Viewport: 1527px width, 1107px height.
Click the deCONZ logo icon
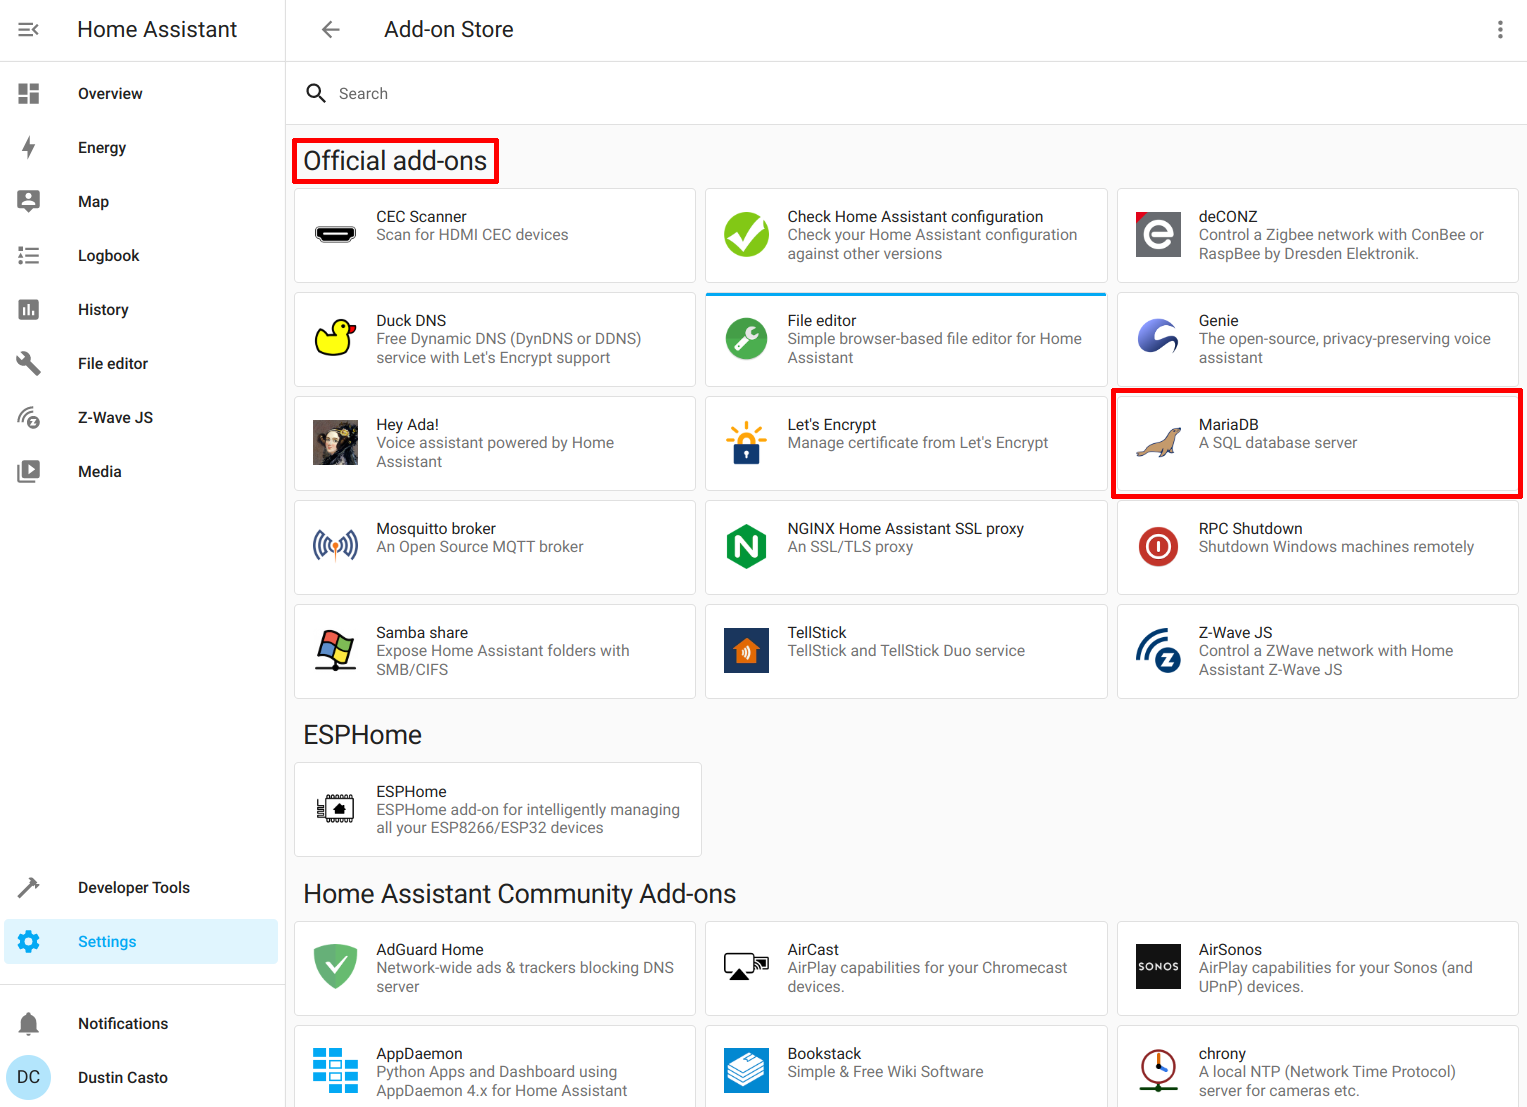(x=1159, y=235)
